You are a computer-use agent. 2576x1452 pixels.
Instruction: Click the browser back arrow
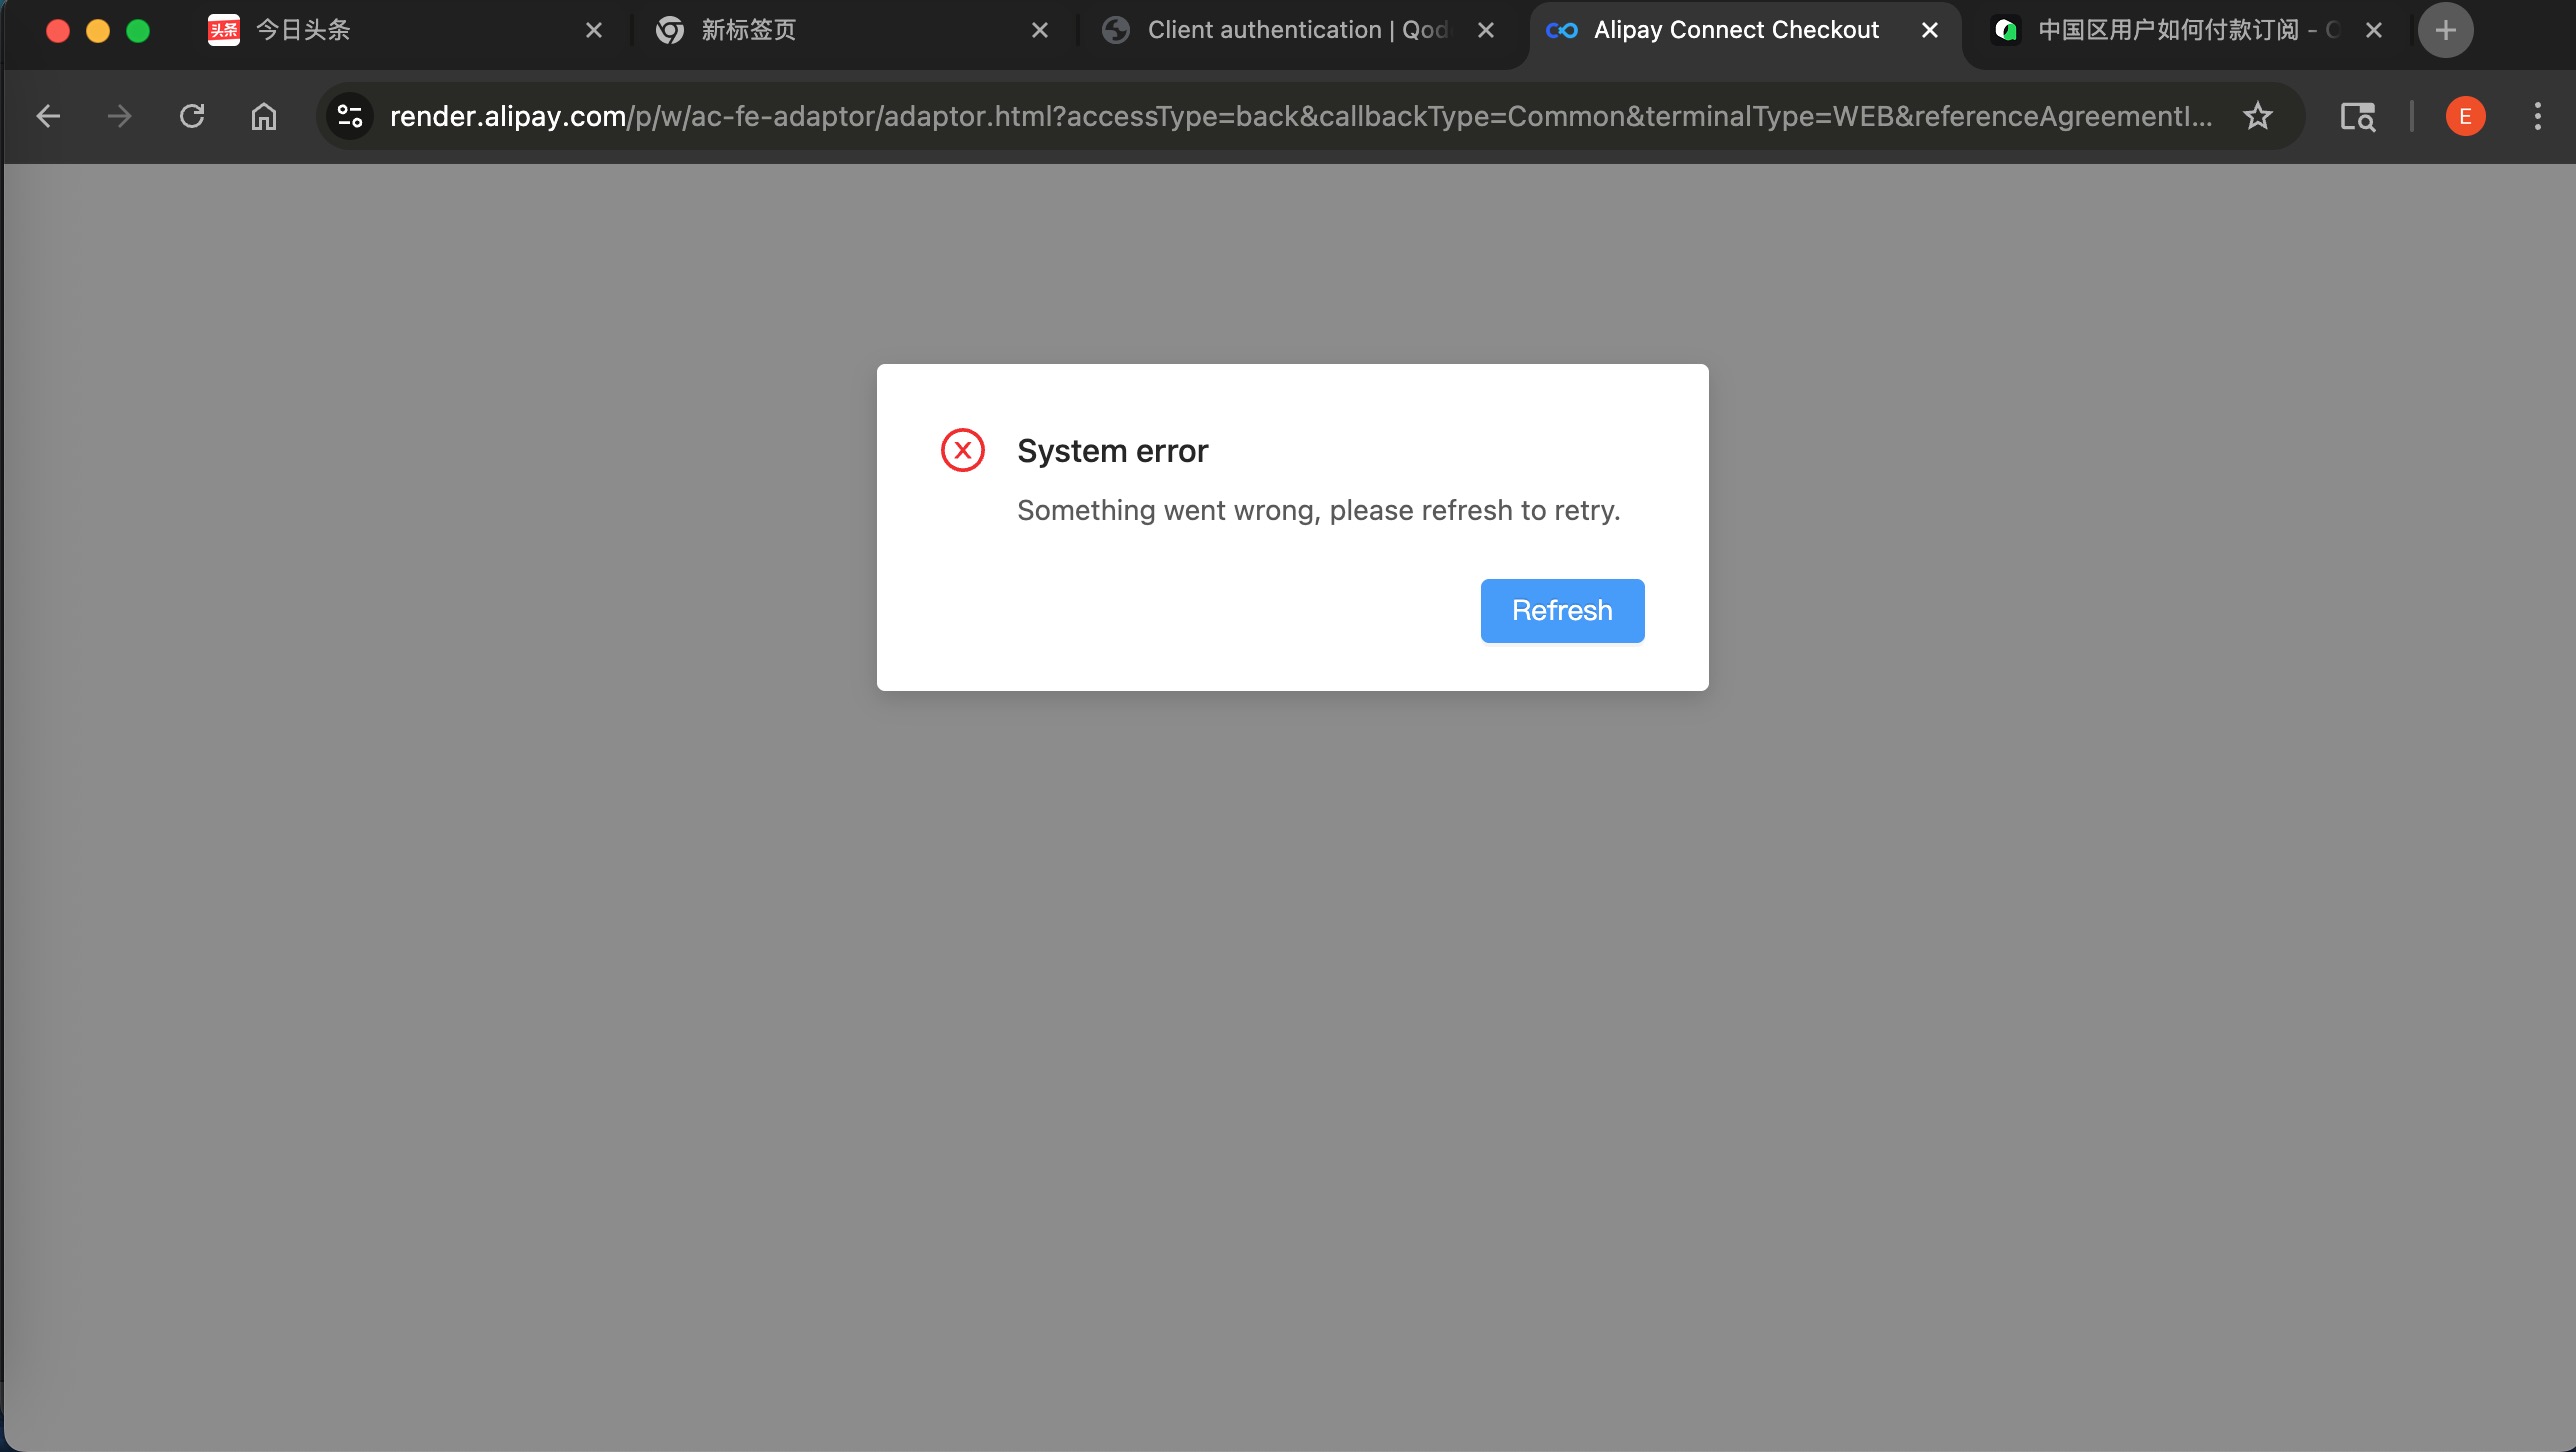point(48,117)
